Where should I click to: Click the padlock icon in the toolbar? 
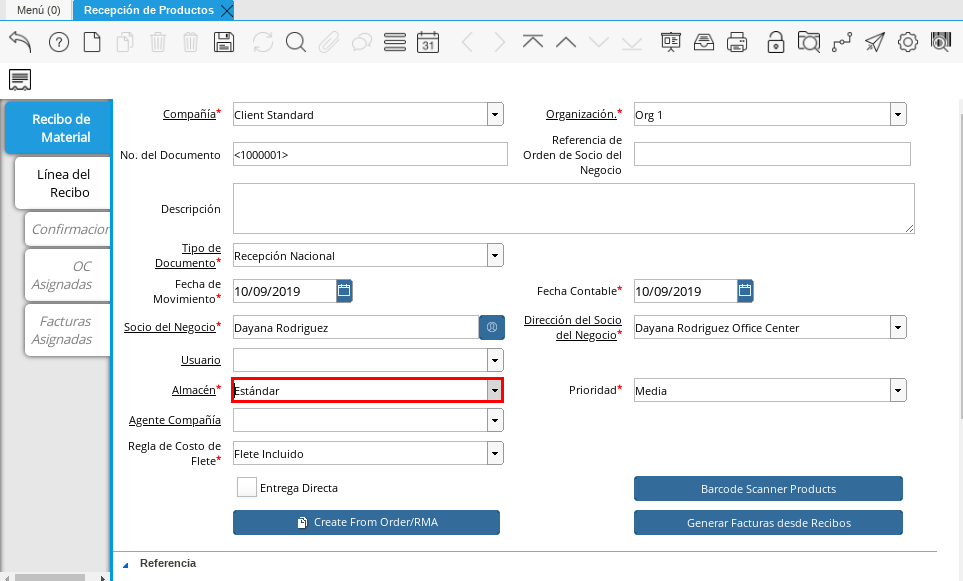(x=775, y=42)
